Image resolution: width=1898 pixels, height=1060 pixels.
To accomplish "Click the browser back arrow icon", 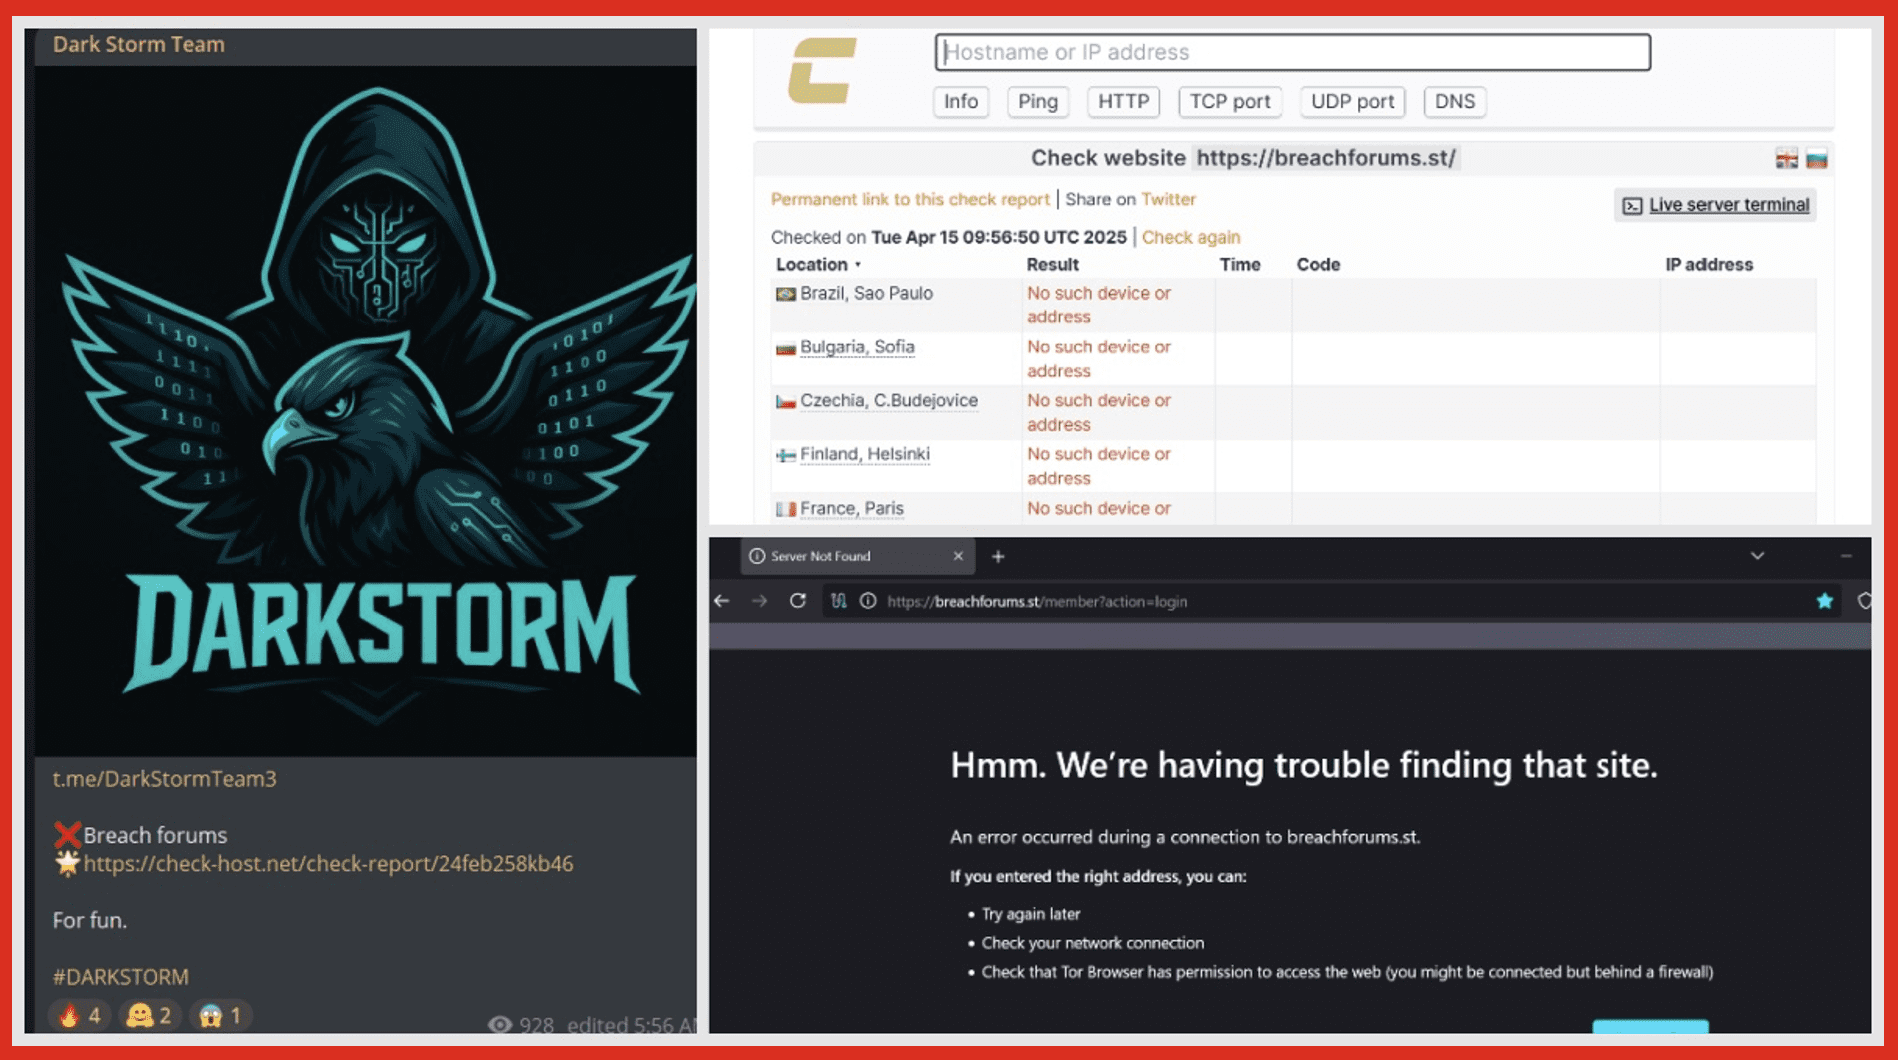I will click(x=722, y=601).
